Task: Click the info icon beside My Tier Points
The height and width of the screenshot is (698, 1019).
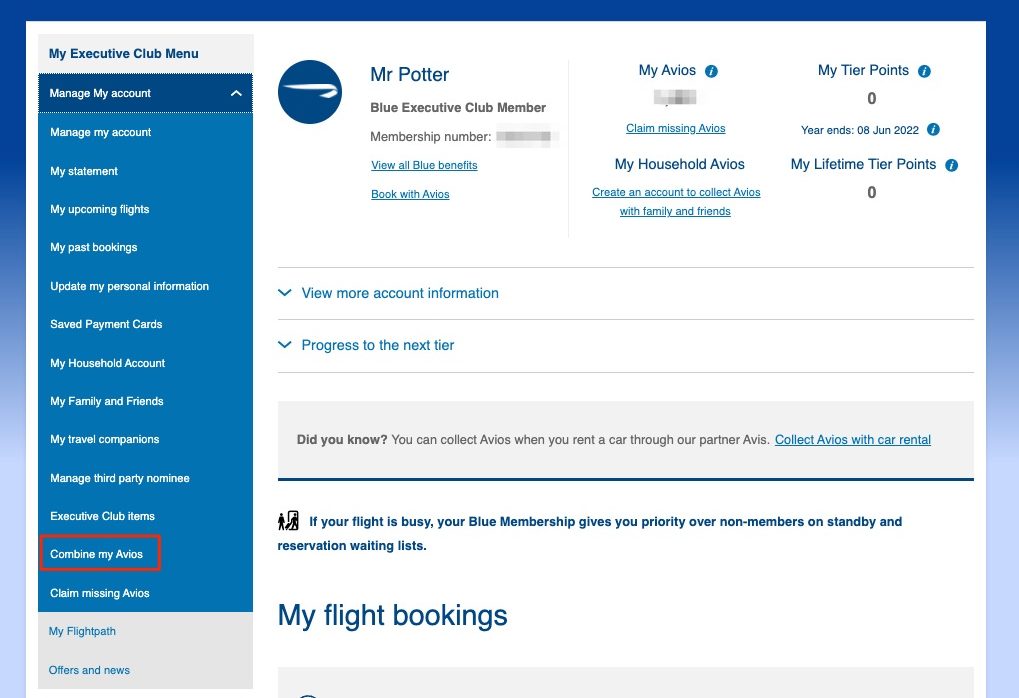Action: tap(924, 71)
